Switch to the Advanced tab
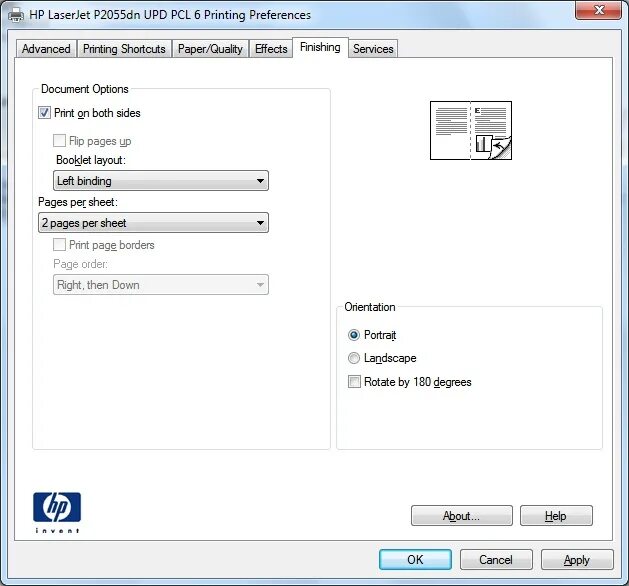629x586 pixels. 46,49
